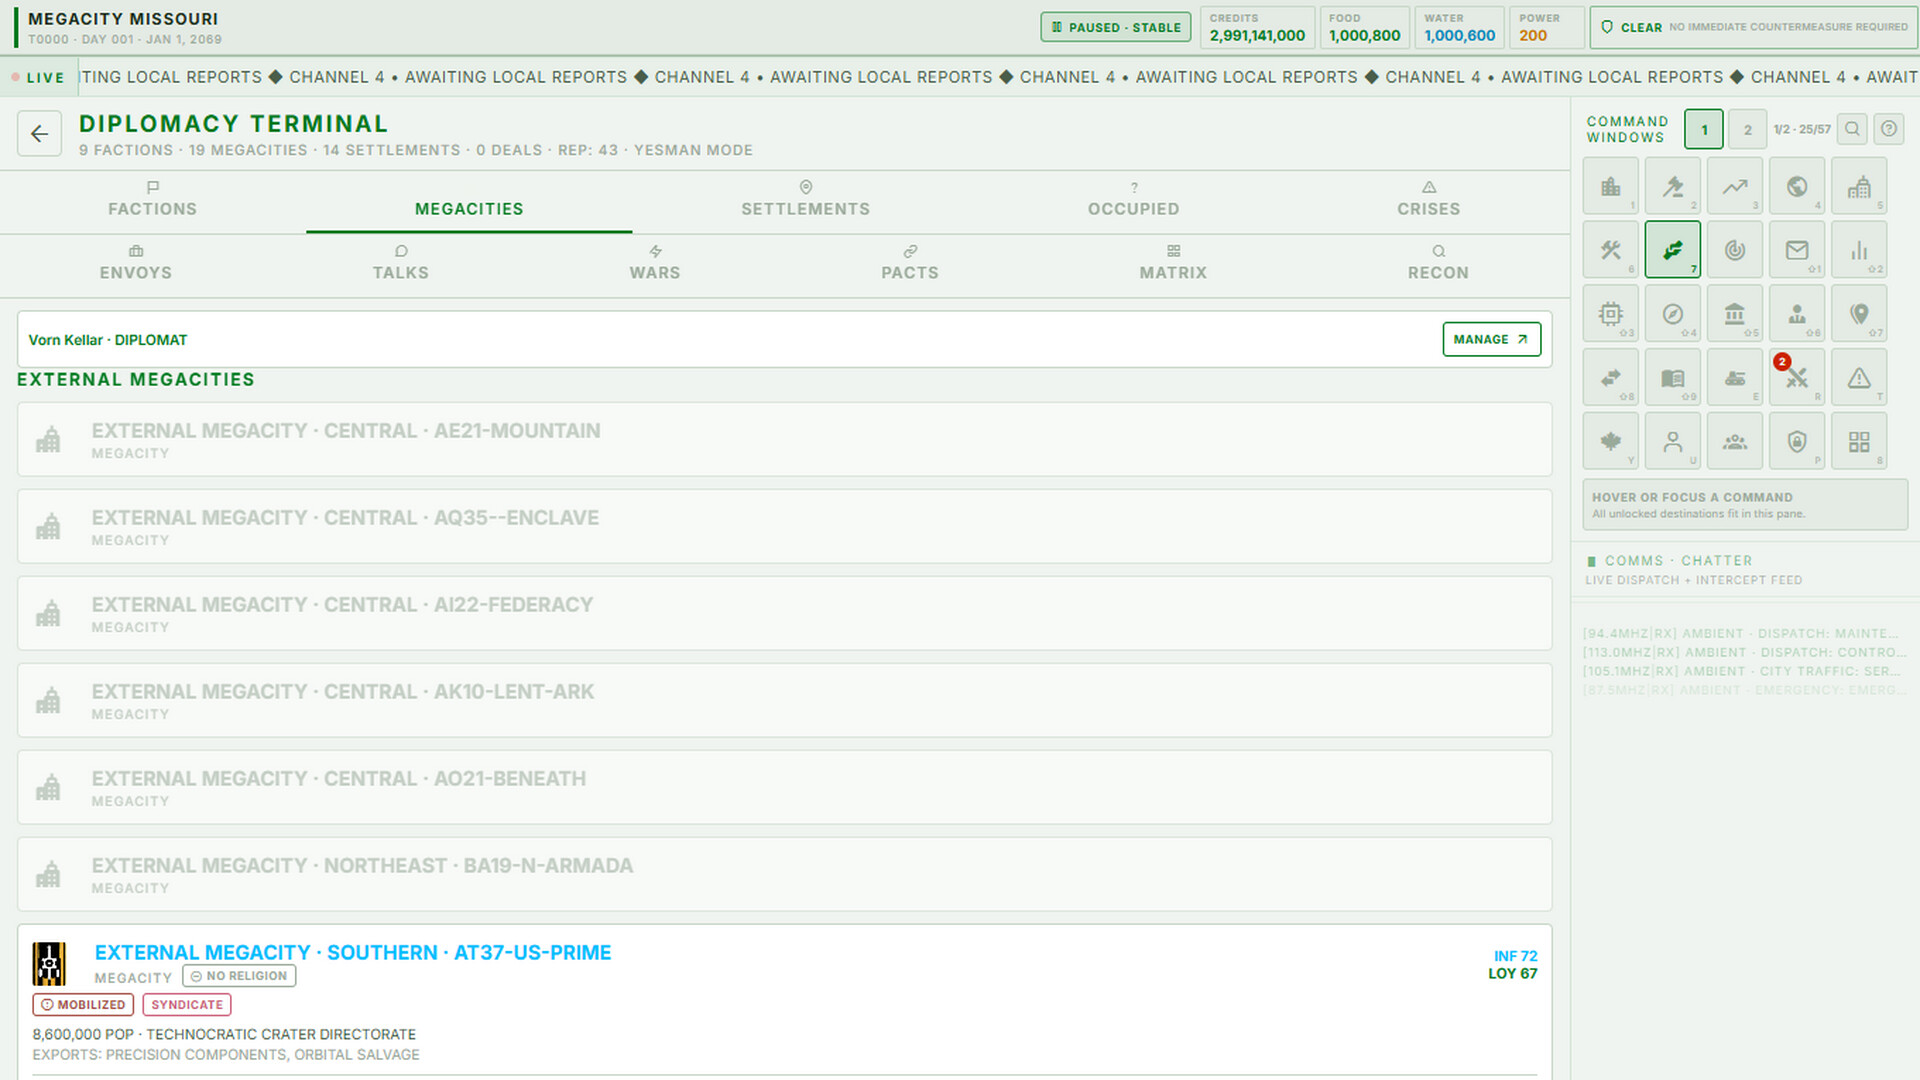Open the Matrix sub-tab
This screenshot has height=1080, width=1920.
point(1173,264)
